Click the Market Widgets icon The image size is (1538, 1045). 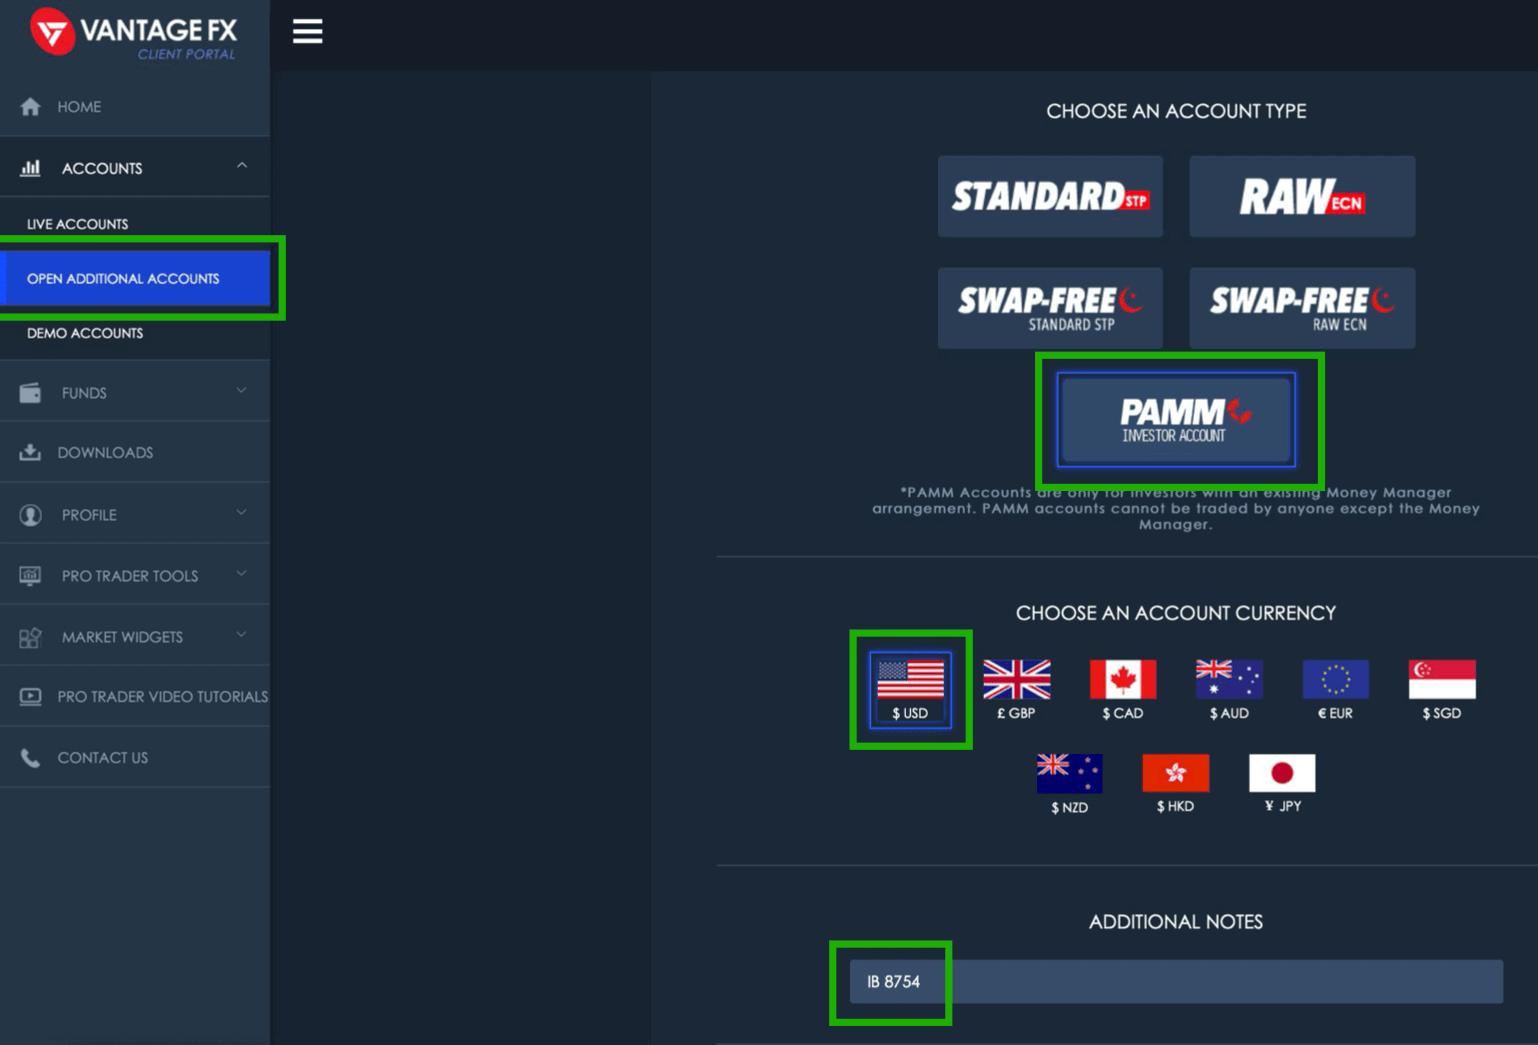tap(30, 637)
